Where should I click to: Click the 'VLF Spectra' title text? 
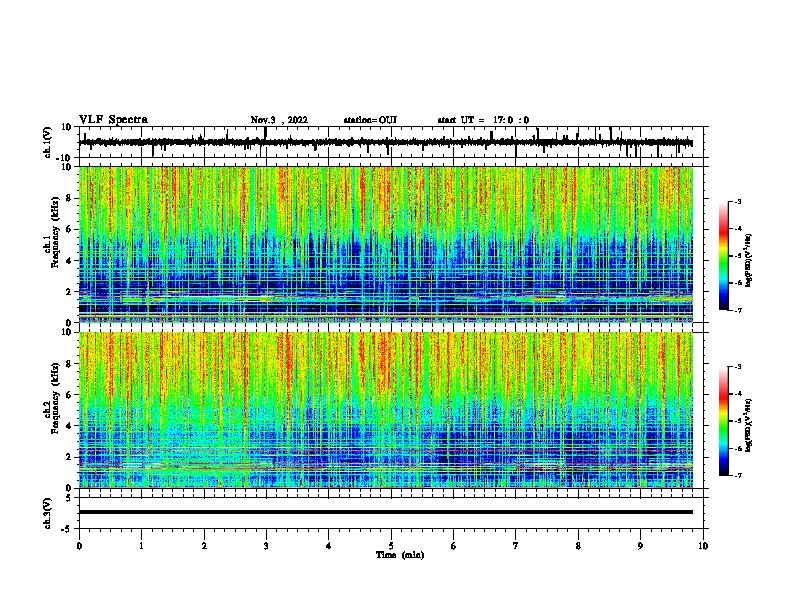[113, 120]
